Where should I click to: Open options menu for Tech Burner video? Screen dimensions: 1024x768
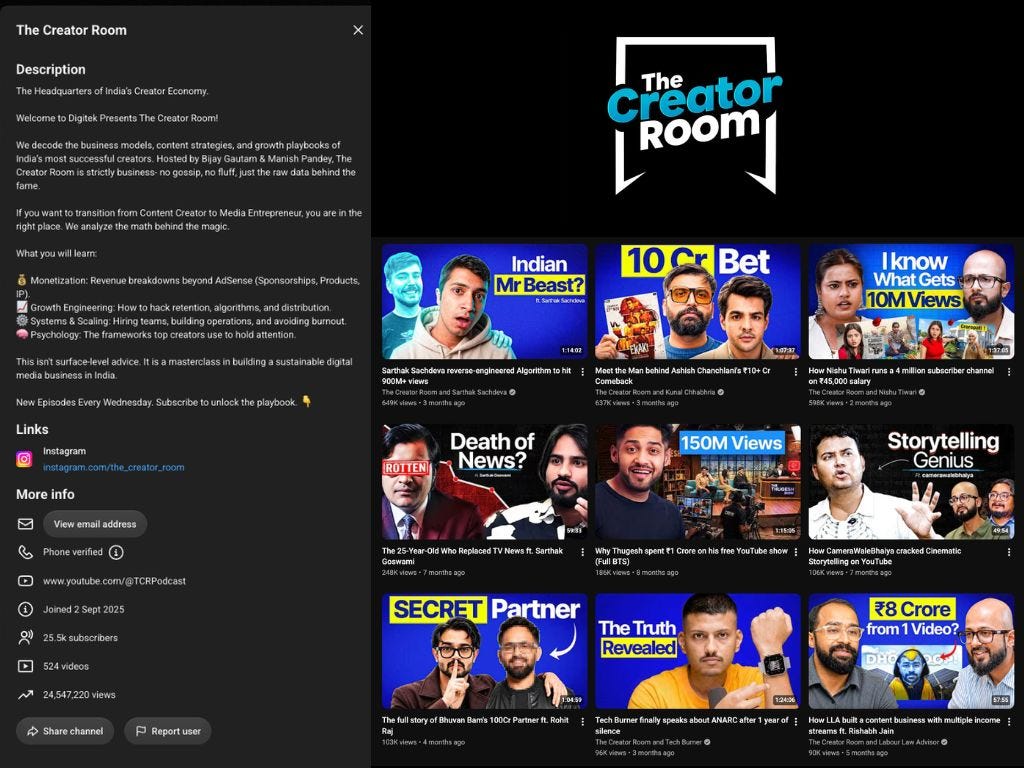point(795,722)
